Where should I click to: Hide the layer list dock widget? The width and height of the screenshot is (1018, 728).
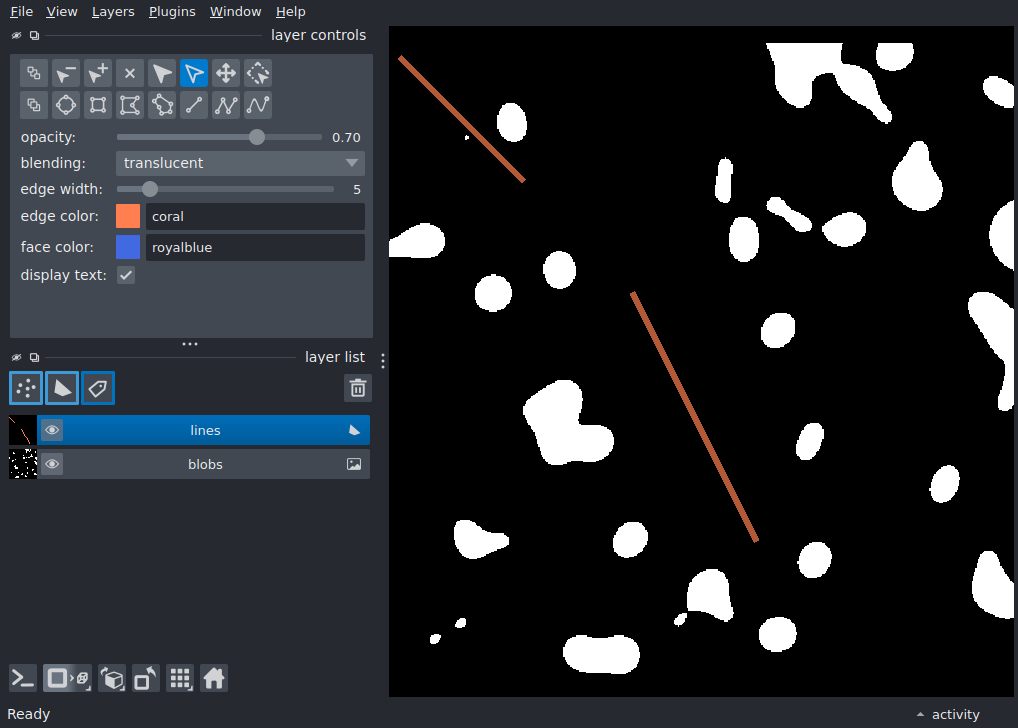(x=17, y=357)
